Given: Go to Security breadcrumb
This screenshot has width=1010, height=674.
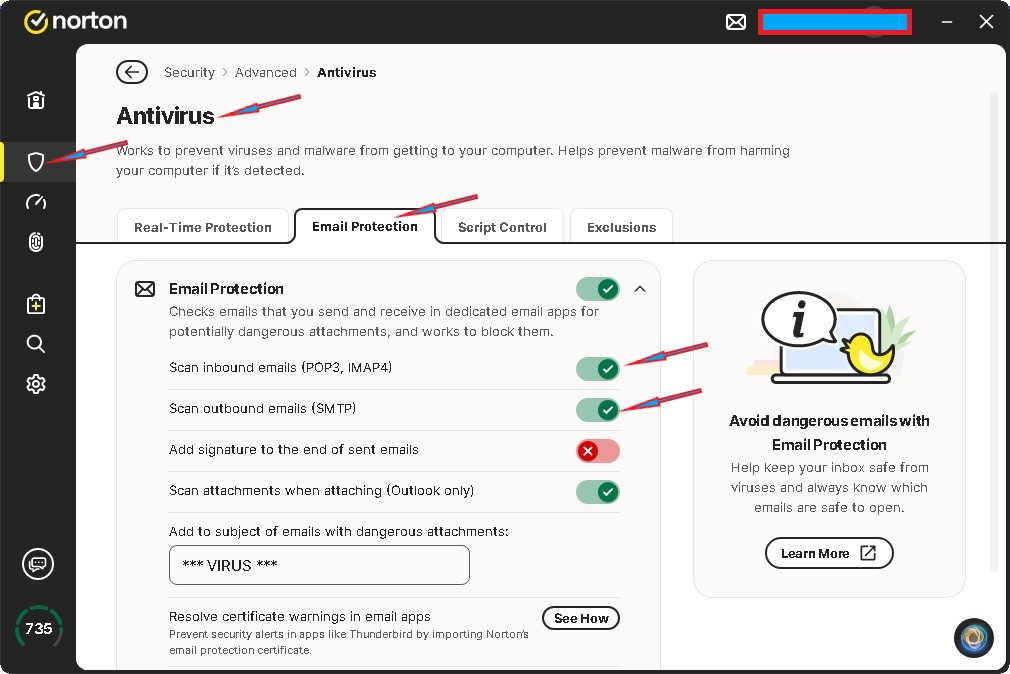Looking at the screenshot, I should [x=189, y=72].
